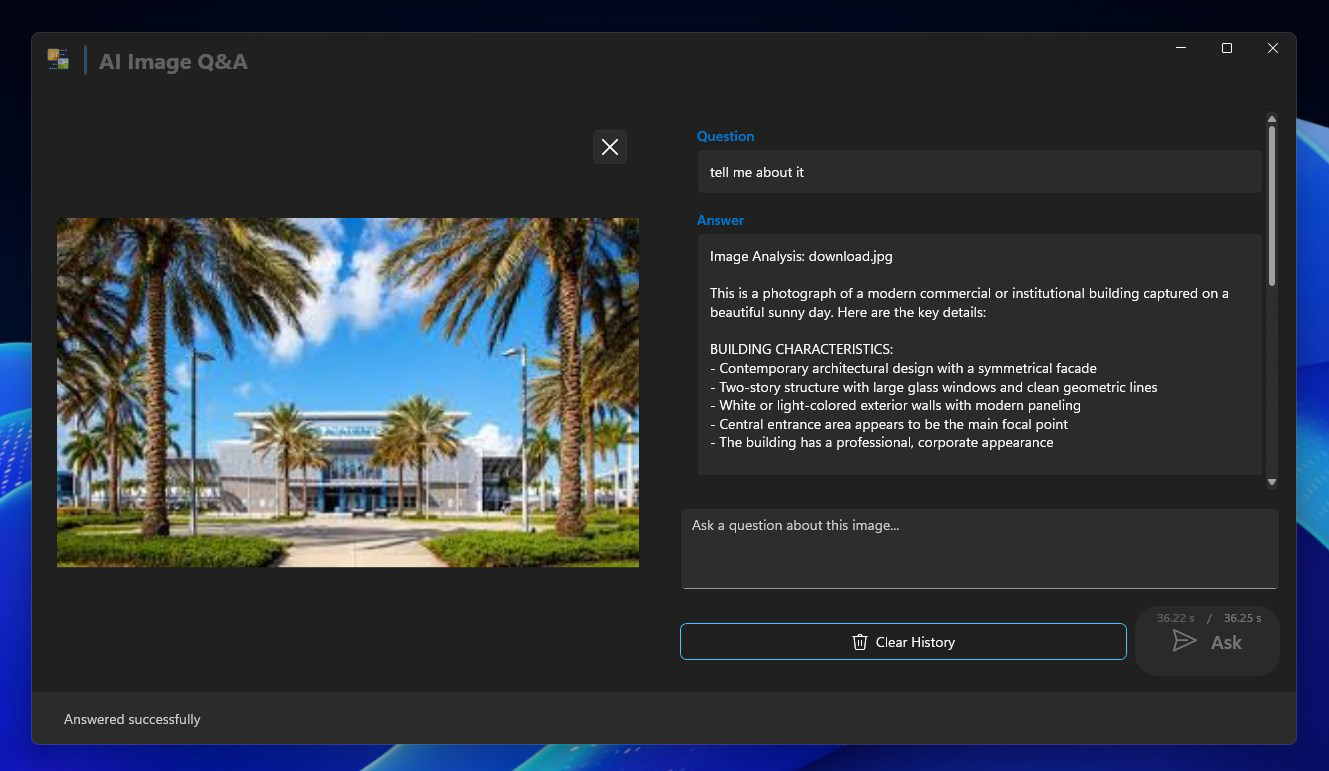
Task: Select the AI Image Q&A title text
Action: click(x=173, y=61)
